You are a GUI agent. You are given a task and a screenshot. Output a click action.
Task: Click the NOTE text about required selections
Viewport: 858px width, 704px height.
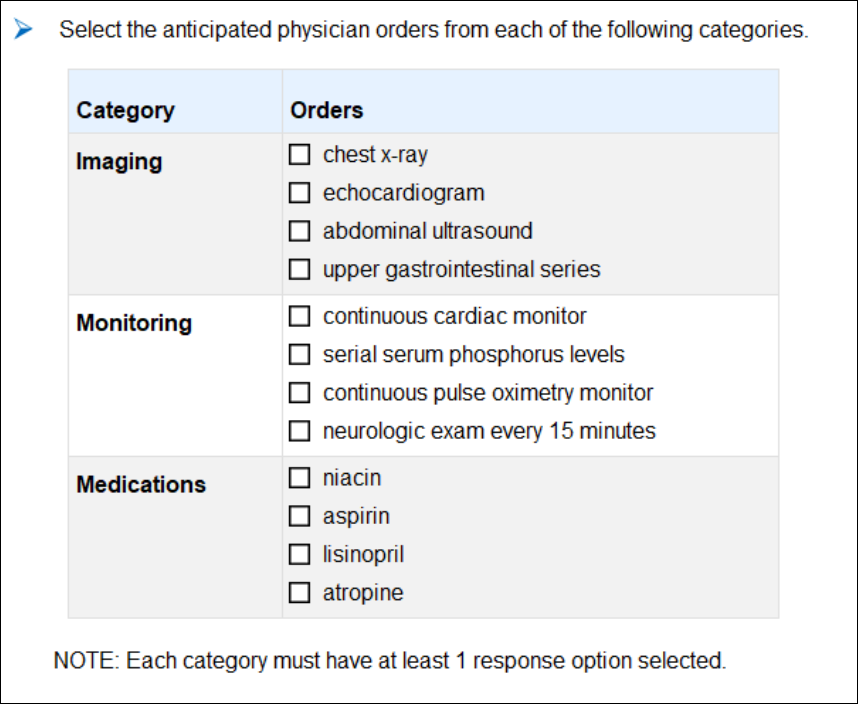(389, 661)
